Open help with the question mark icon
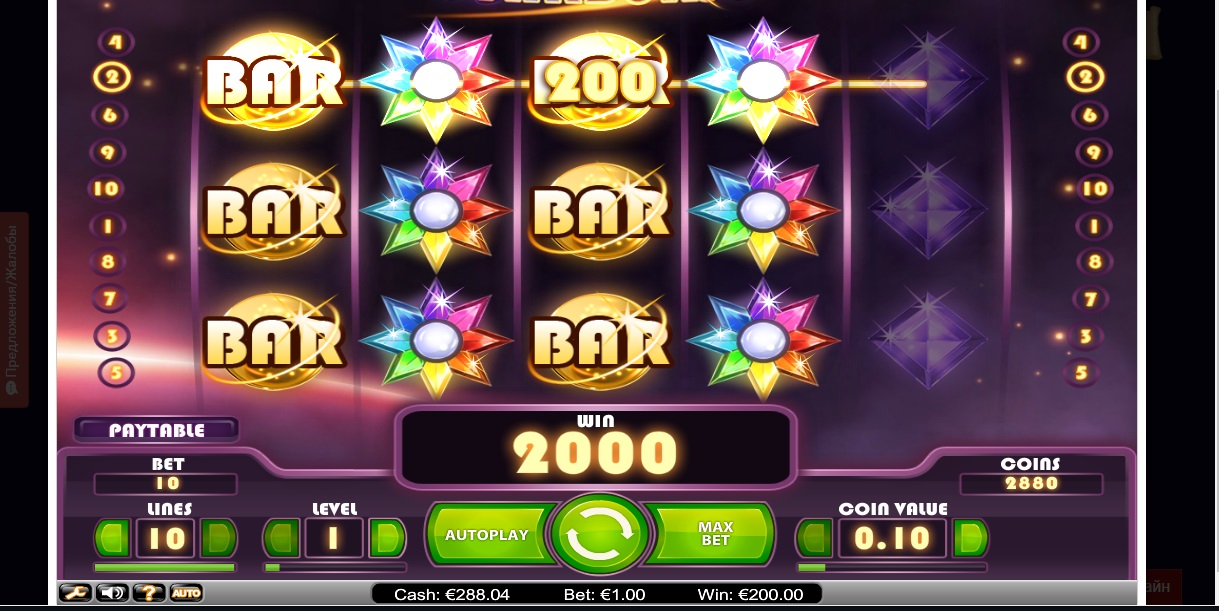The height and width of the screenshot is (611, 1219). tap(149, 592)
